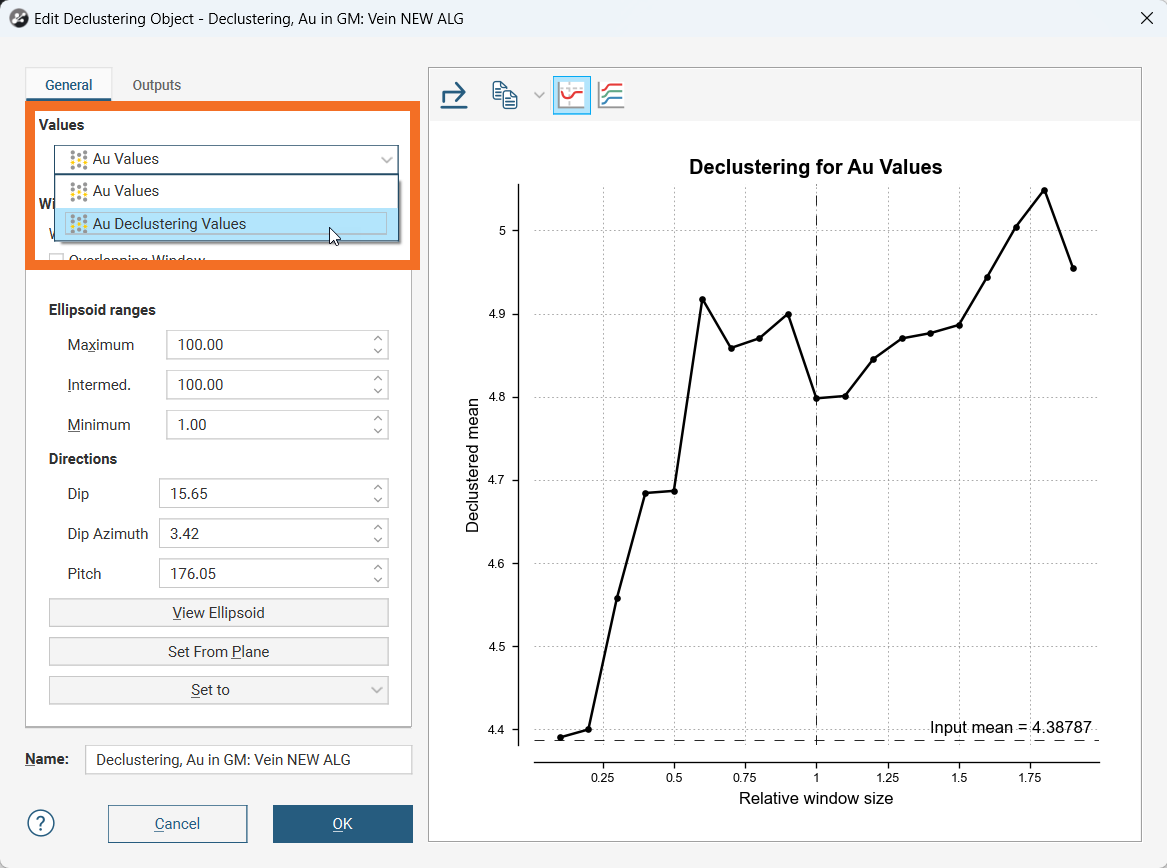The height and width of the screenshot is (868, 1167).
Task: Click the Set From Plane button
Action: (218, 652)
